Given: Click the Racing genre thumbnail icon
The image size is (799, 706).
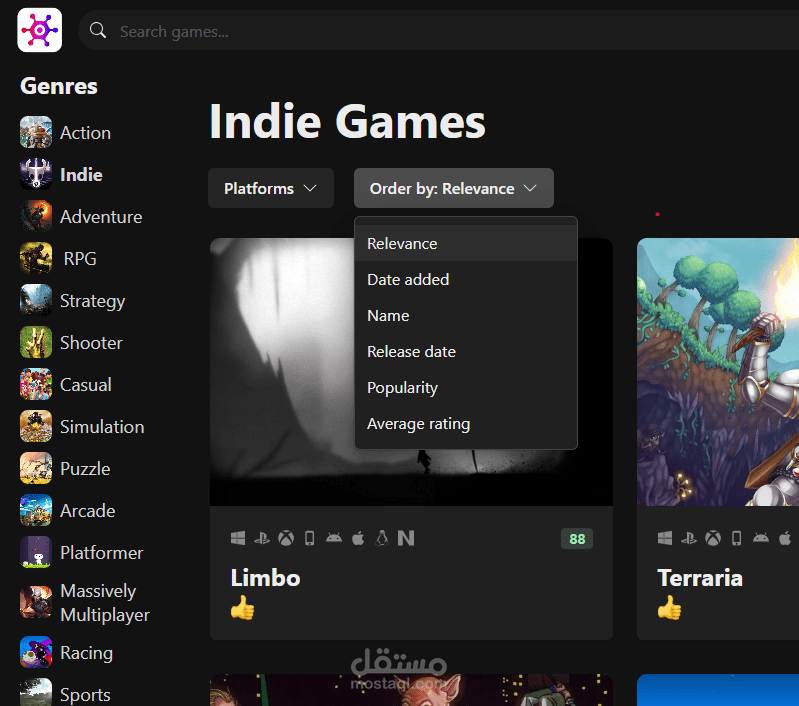Looking at the screenshot, I should tap(36, 652).
